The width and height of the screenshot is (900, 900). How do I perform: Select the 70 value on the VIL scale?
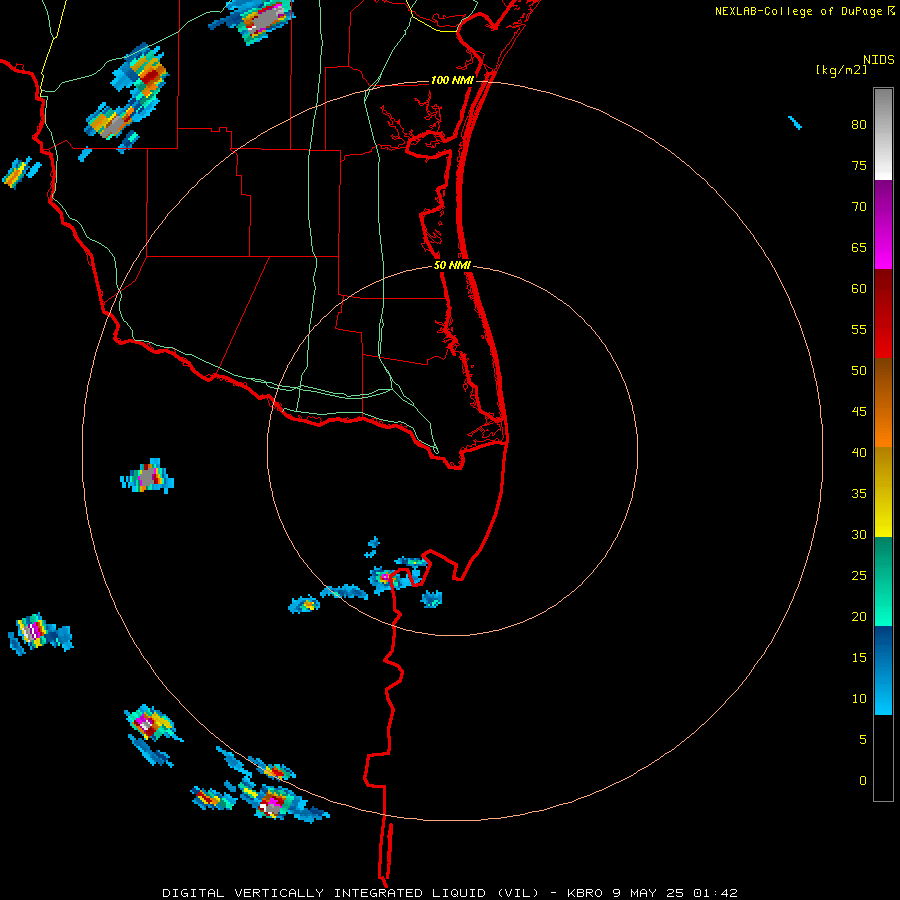(x=859, y=207)
